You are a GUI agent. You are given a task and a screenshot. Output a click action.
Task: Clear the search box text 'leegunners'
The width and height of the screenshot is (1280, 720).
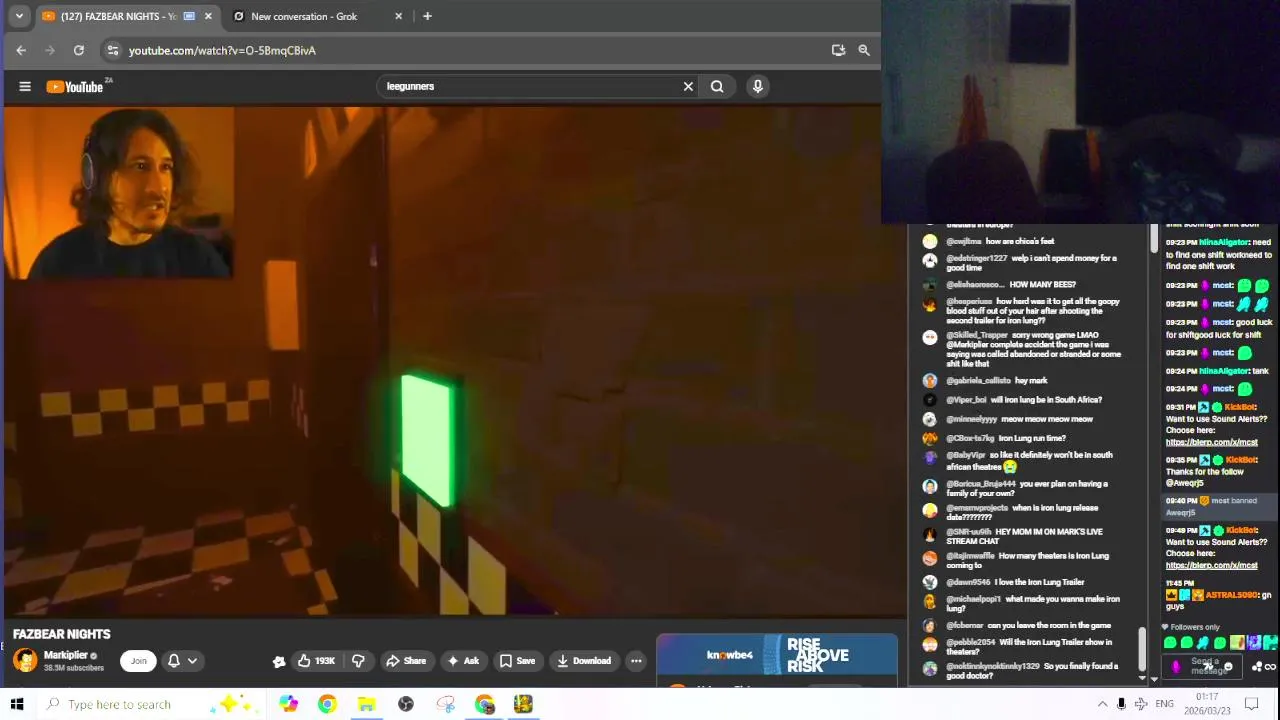pyautogui.click(x=688, y=87)
